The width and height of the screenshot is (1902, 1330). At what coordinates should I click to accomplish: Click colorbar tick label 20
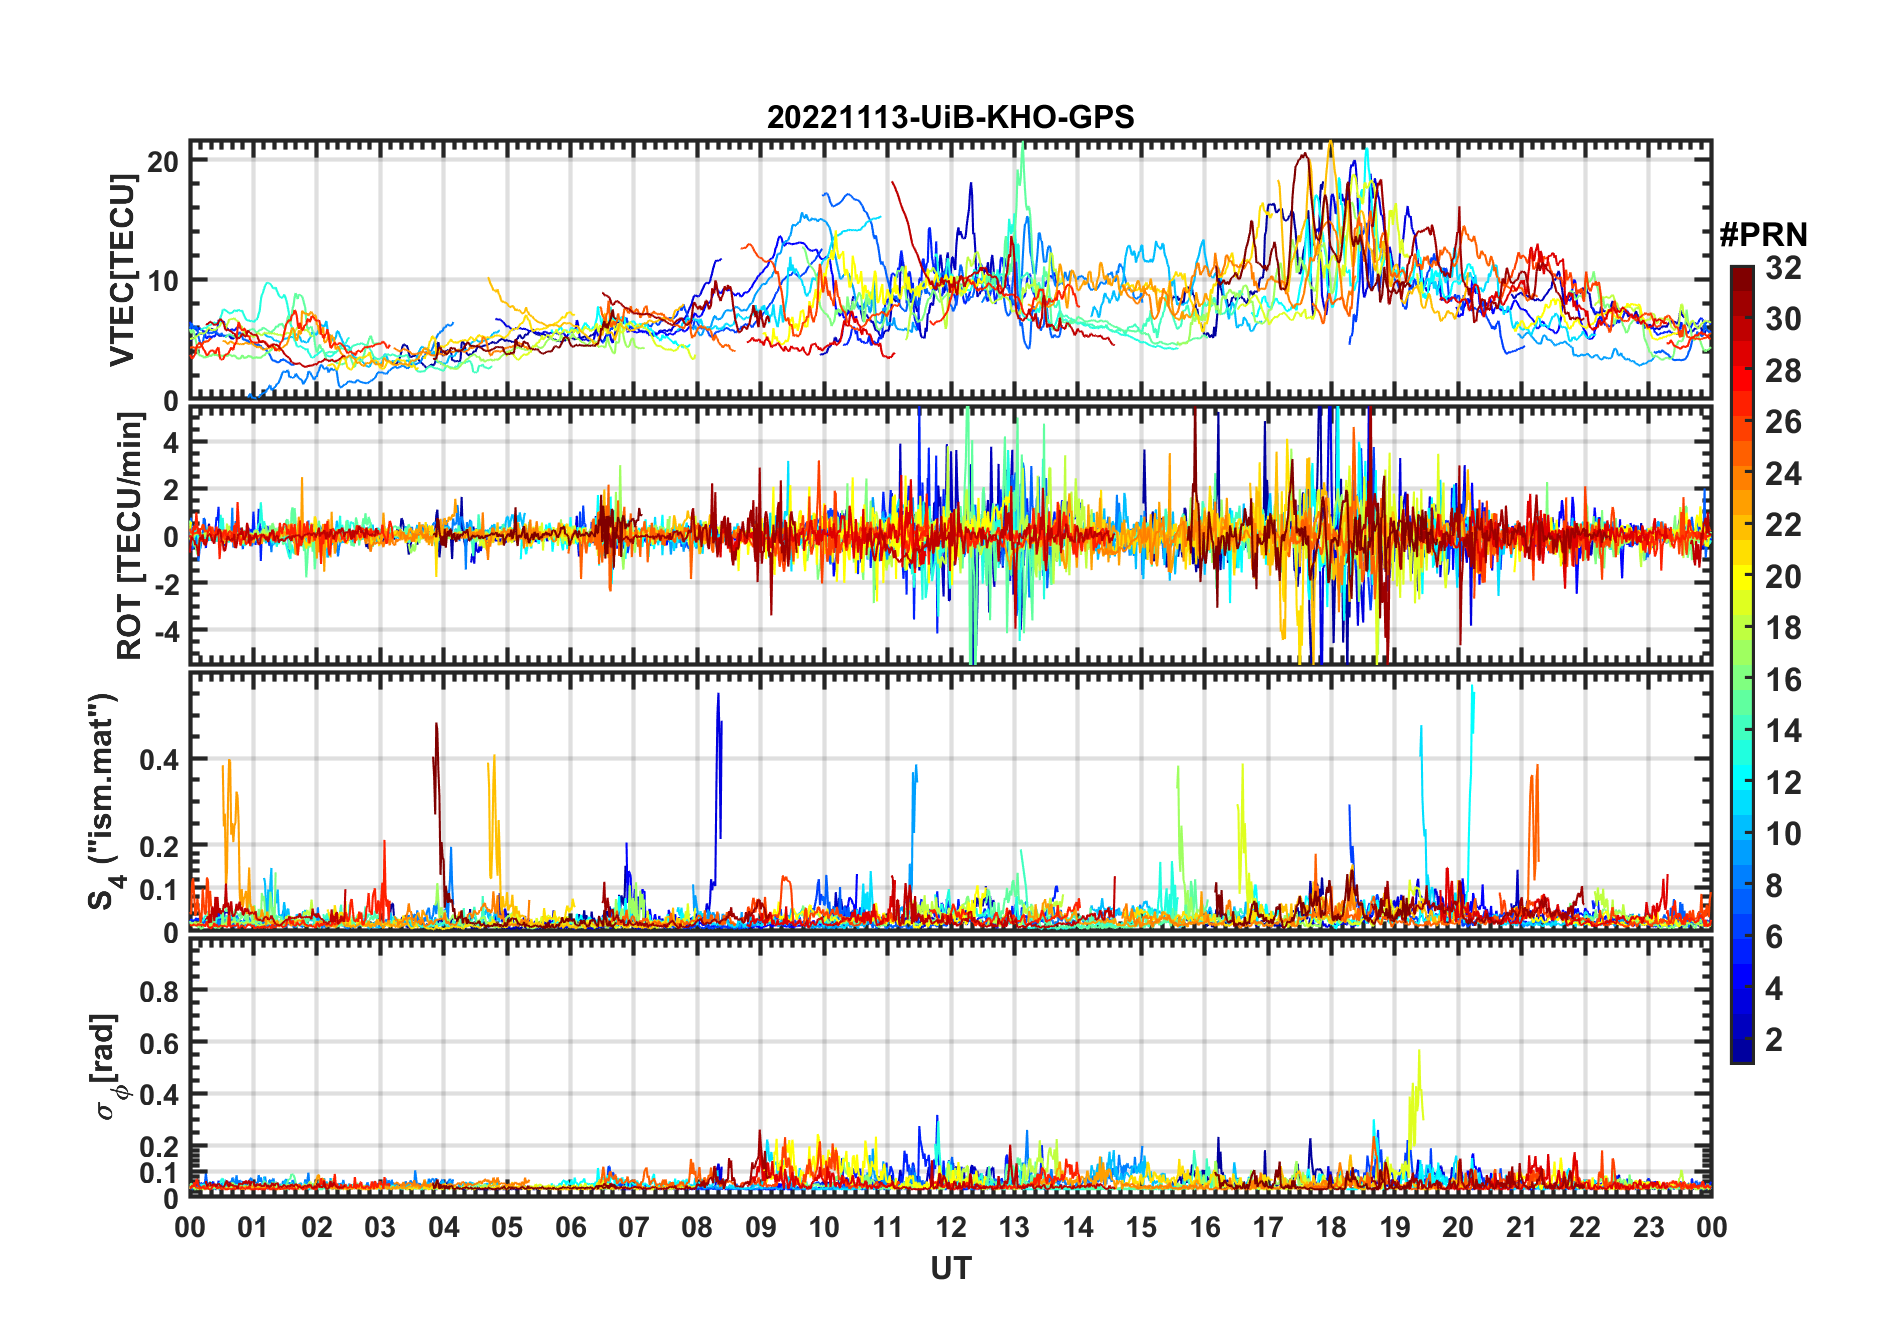(x=1783, y=577)
